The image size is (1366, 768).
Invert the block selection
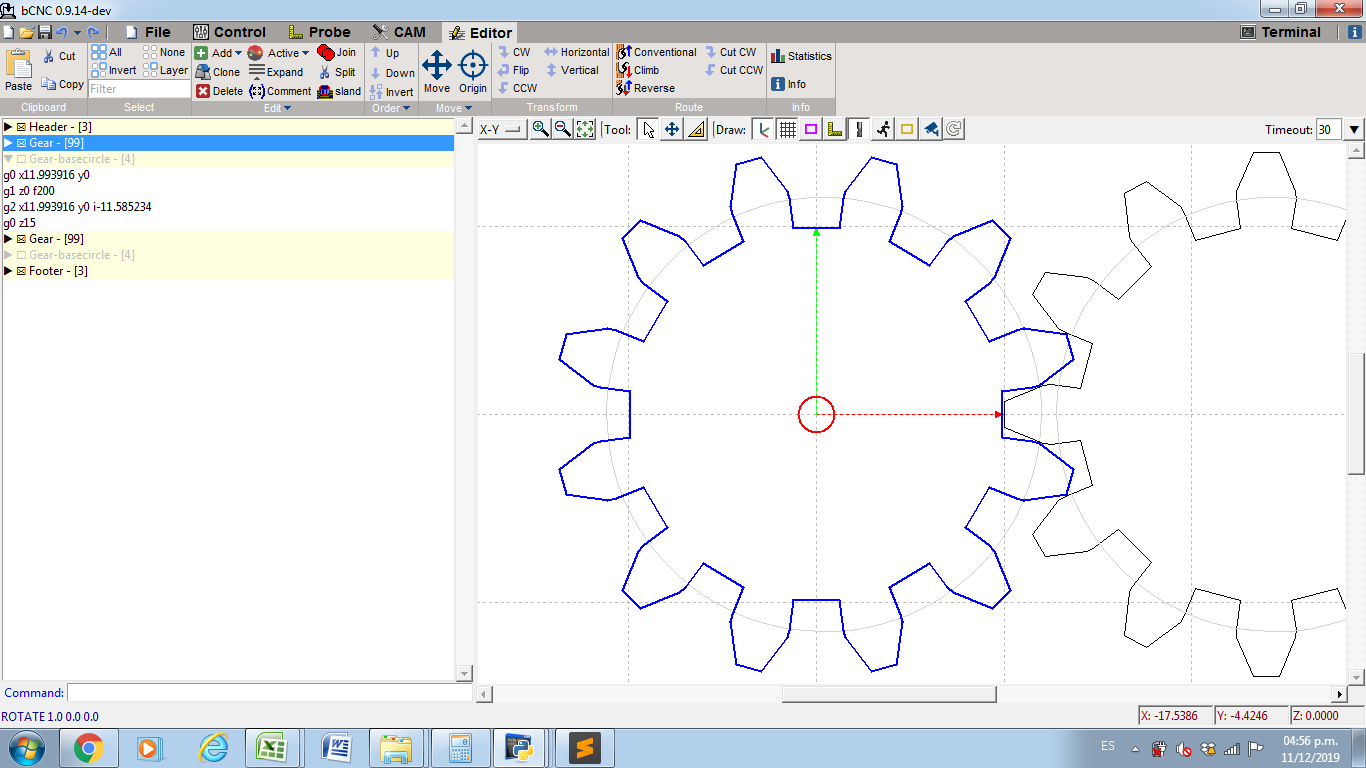coord(114,70)
